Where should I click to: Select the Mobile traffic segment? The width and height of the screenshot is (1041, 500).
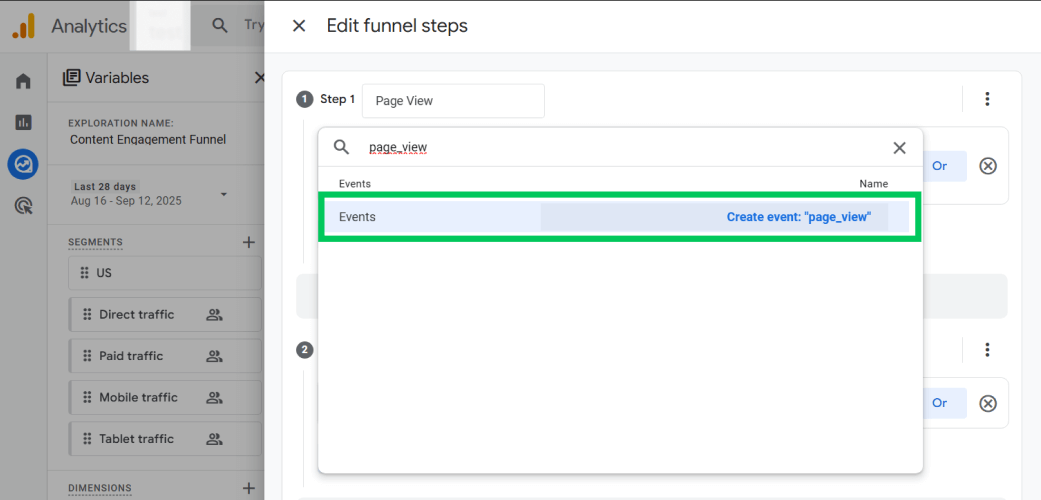[165, 397]
